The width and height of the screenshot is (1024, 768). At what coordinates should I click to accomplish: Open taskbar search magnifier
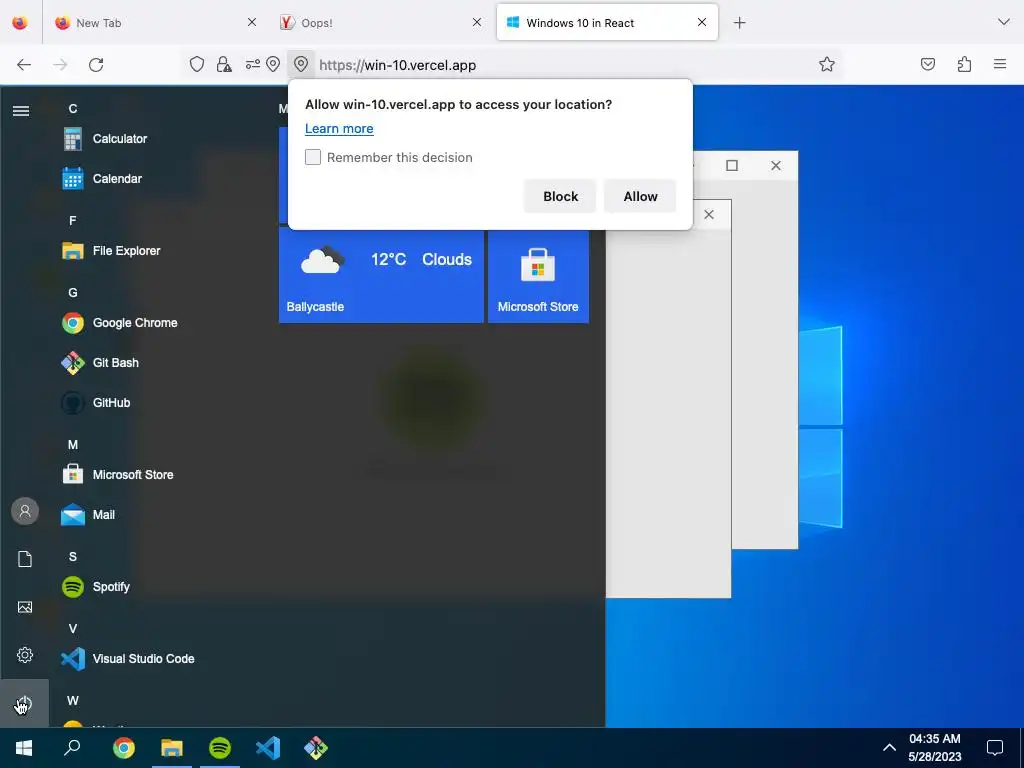click(72, 748)
